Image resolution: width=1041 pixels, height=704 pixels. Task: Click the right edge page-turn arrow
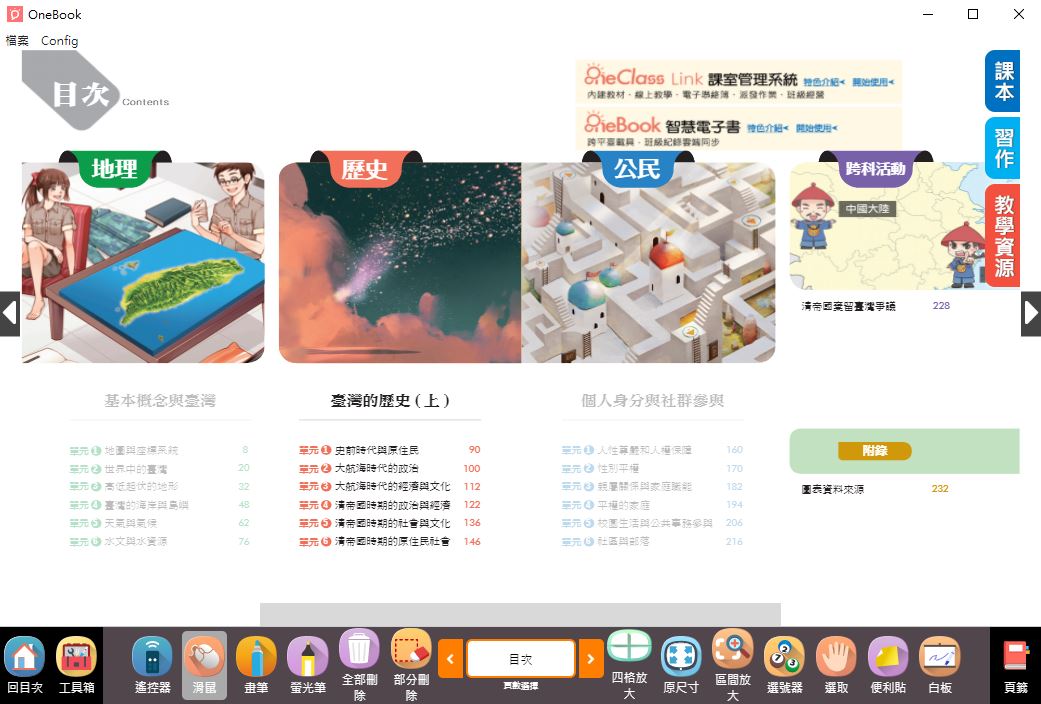[x=1031, y=313]
